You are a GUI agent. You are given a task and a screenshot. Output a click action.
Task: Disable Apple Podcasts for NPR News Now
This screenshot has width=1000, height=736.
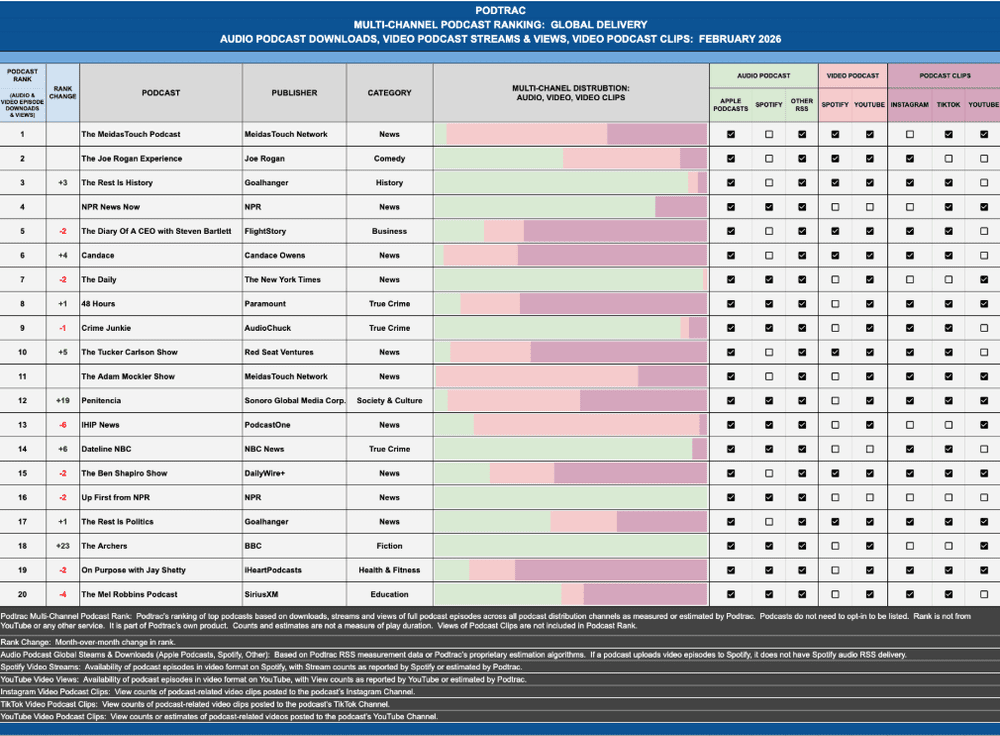pos(731,206)
